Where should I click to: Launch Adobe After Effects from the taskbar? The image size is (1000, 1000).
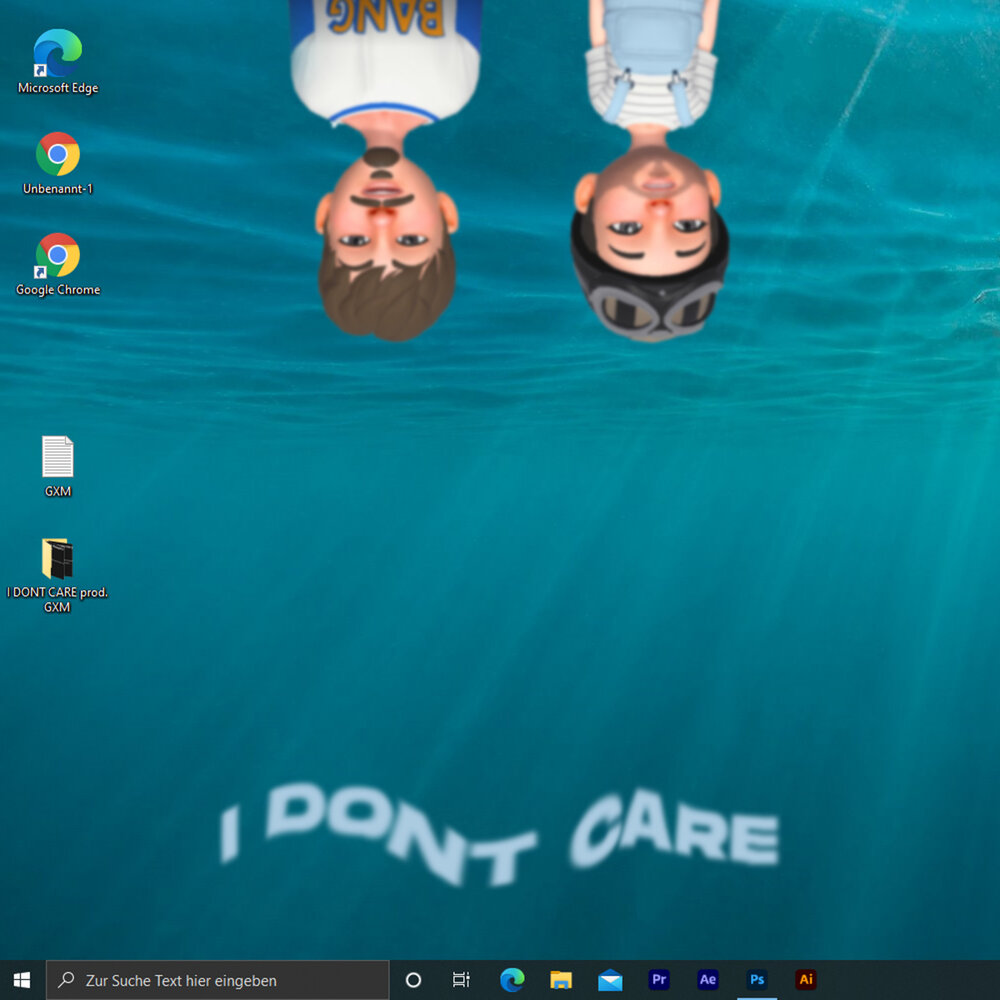coord(708,980)
